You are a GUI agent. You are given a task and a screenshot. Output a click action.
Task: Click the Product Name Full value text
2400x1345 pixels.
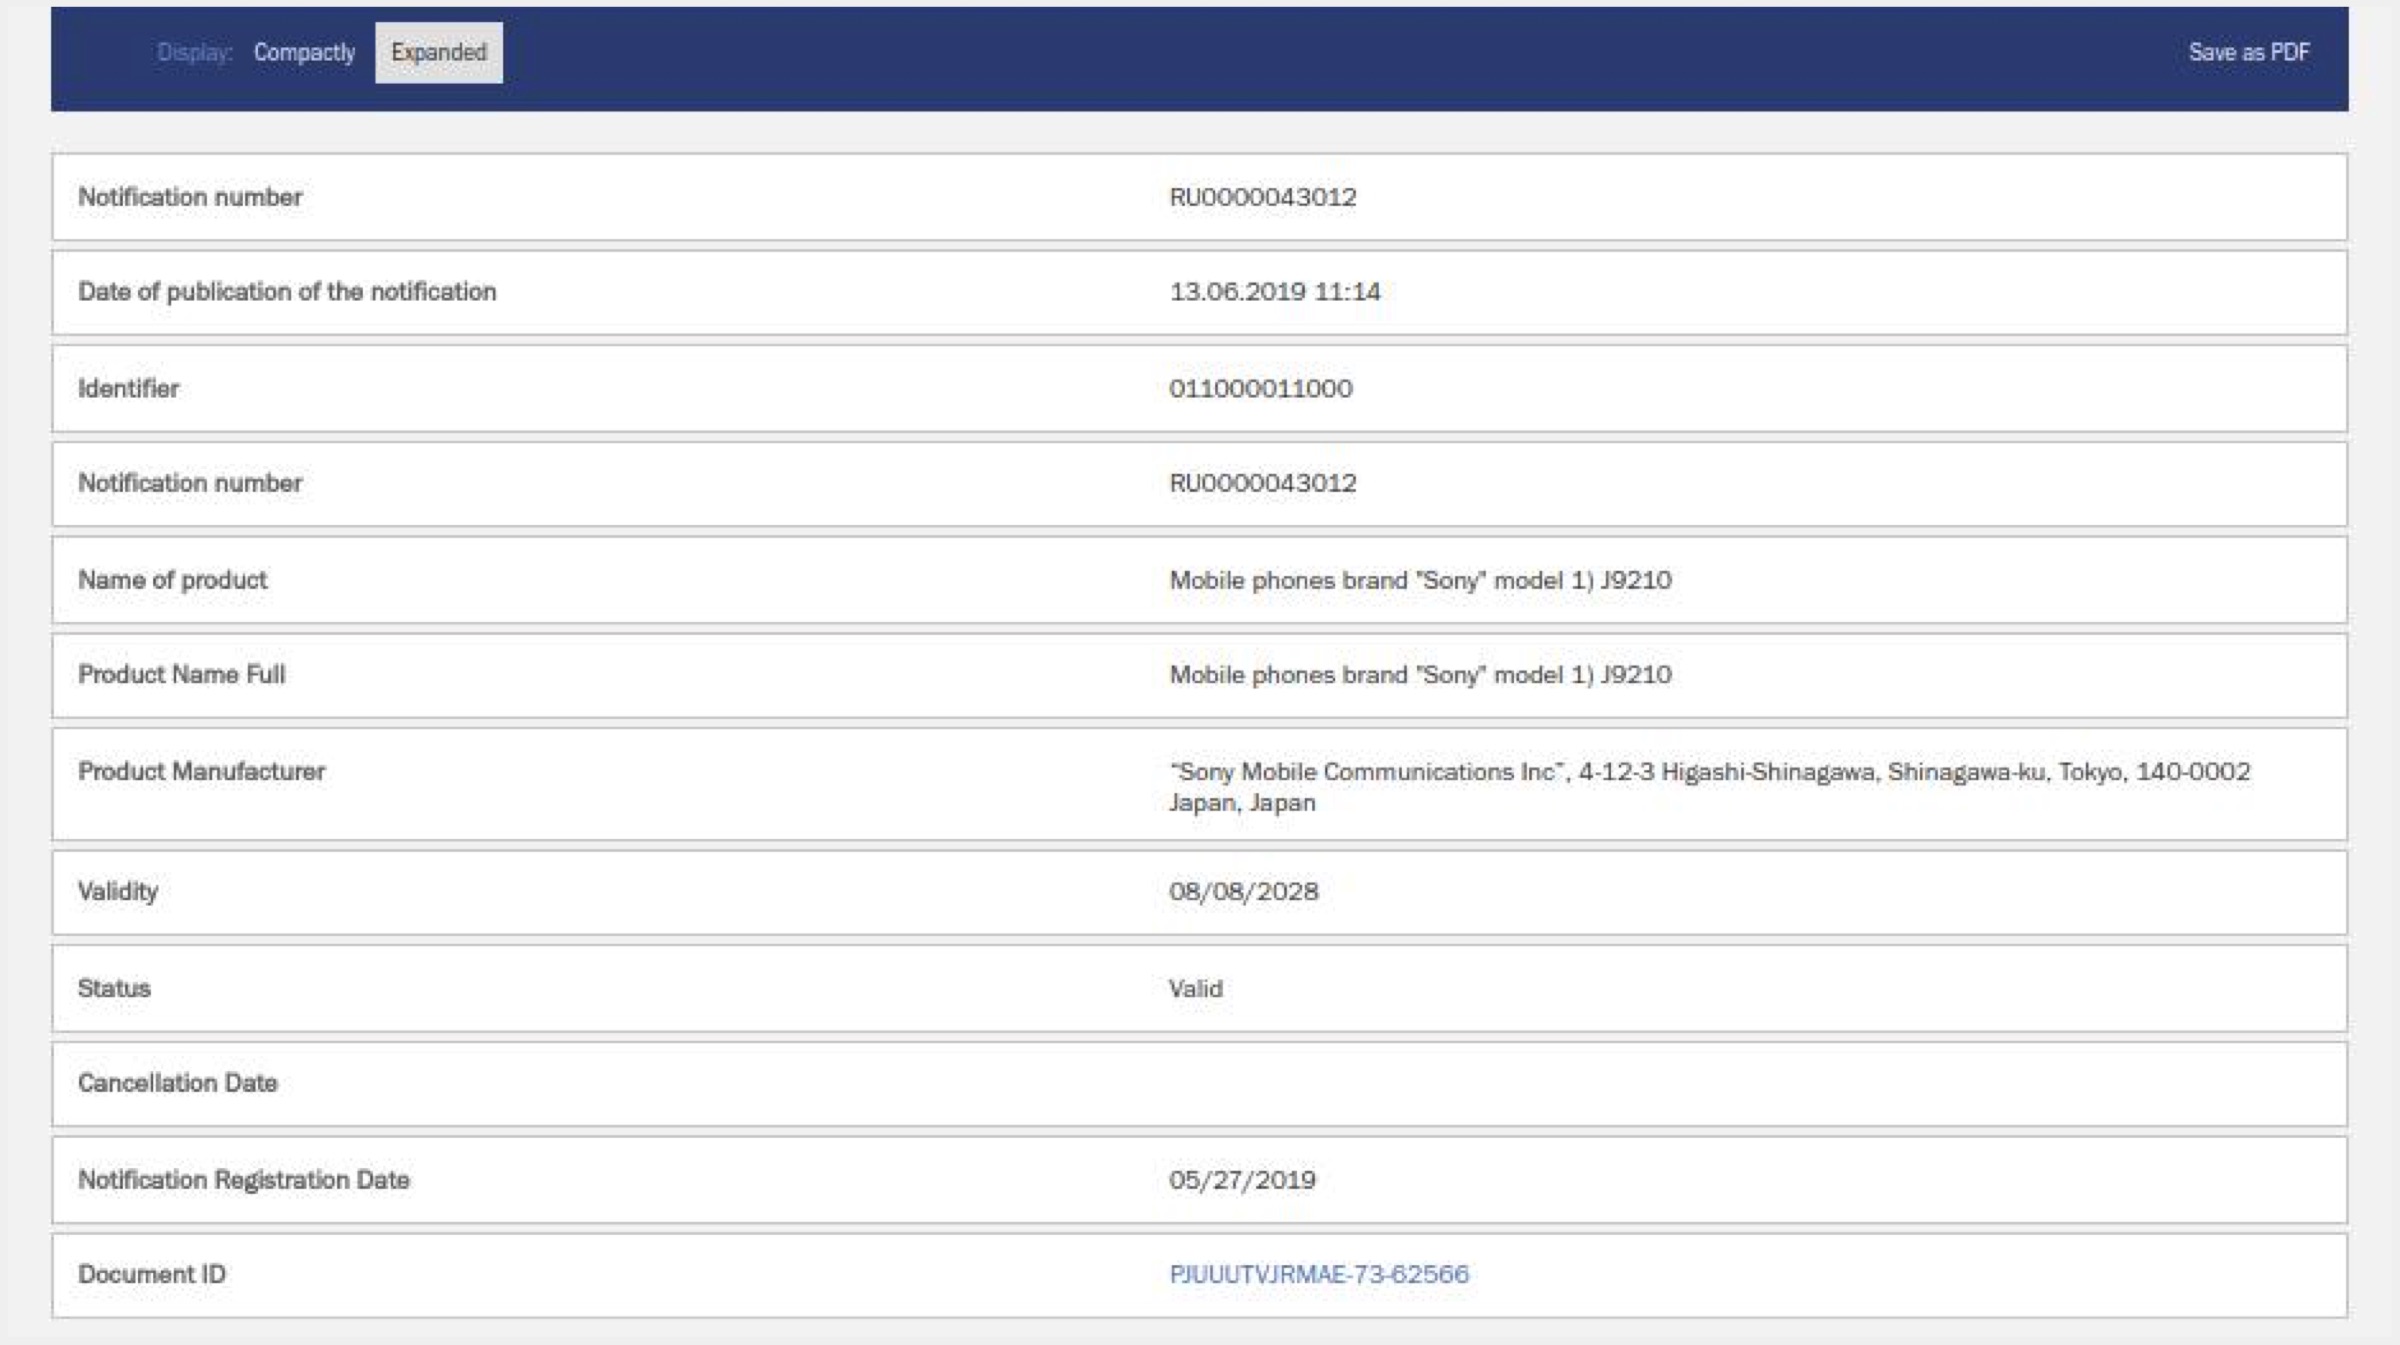pyautogui.click(x=1420, y=675)
